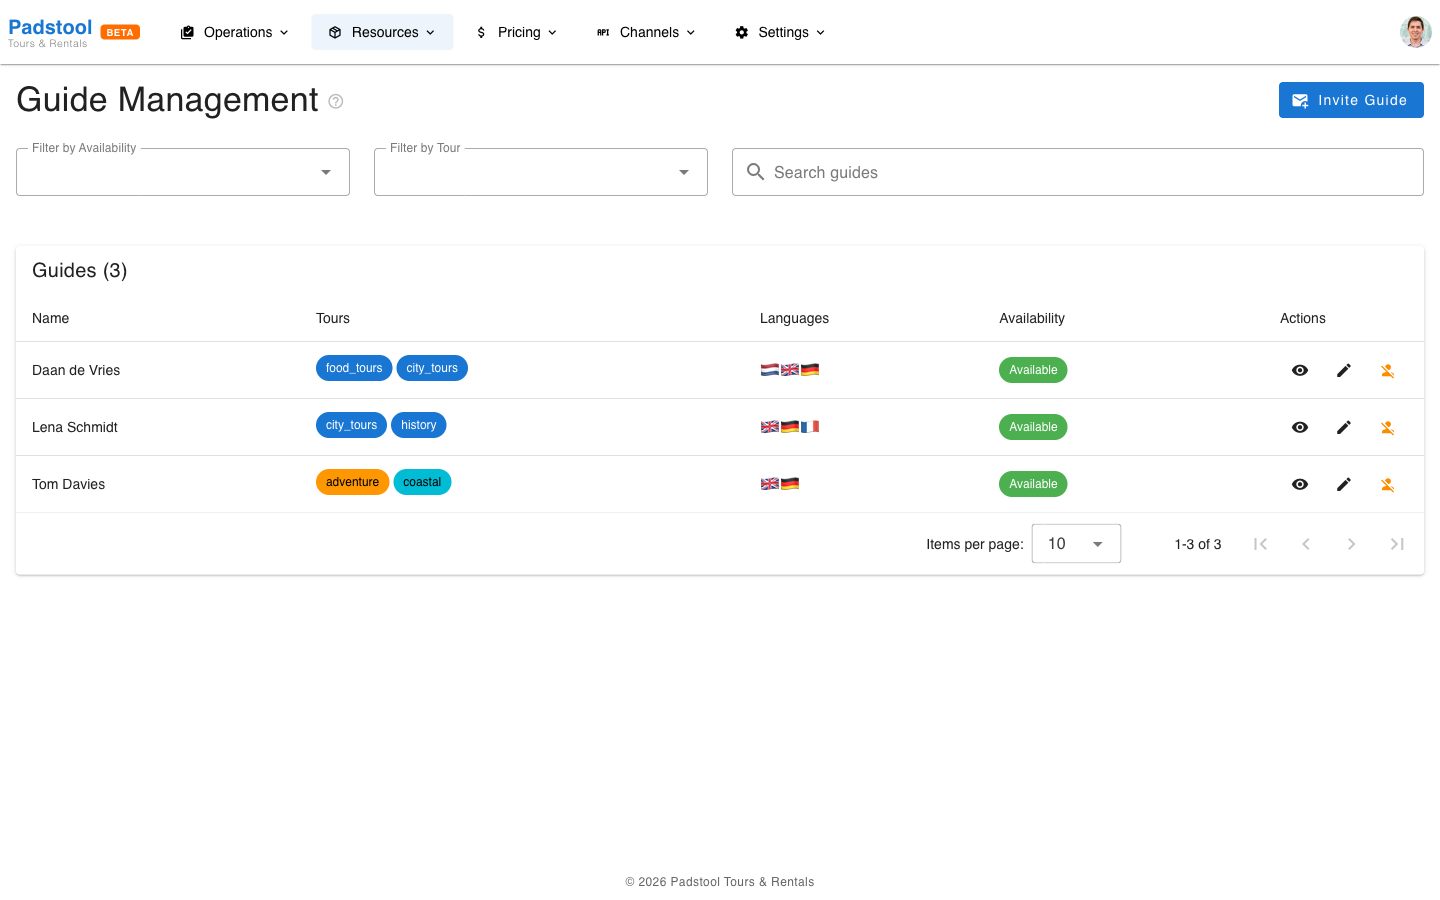View details for Tom Davies
1440x900 pixels.
pos(1300,484)
